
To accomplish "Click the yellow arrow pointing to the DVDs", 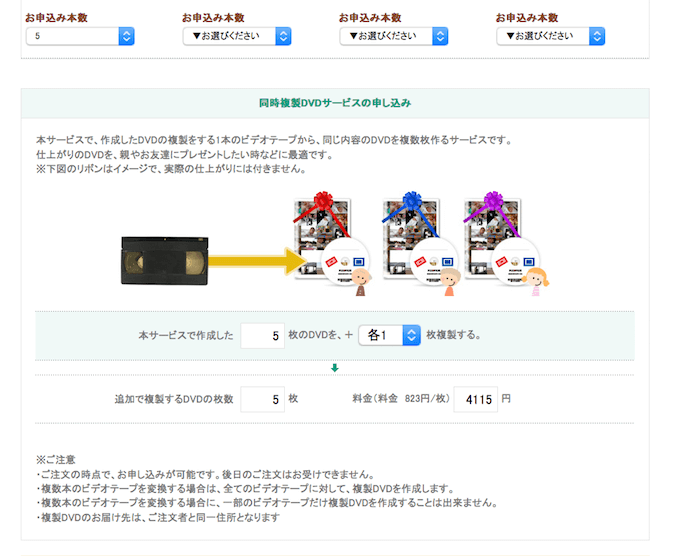I will (x=257, y=261).
